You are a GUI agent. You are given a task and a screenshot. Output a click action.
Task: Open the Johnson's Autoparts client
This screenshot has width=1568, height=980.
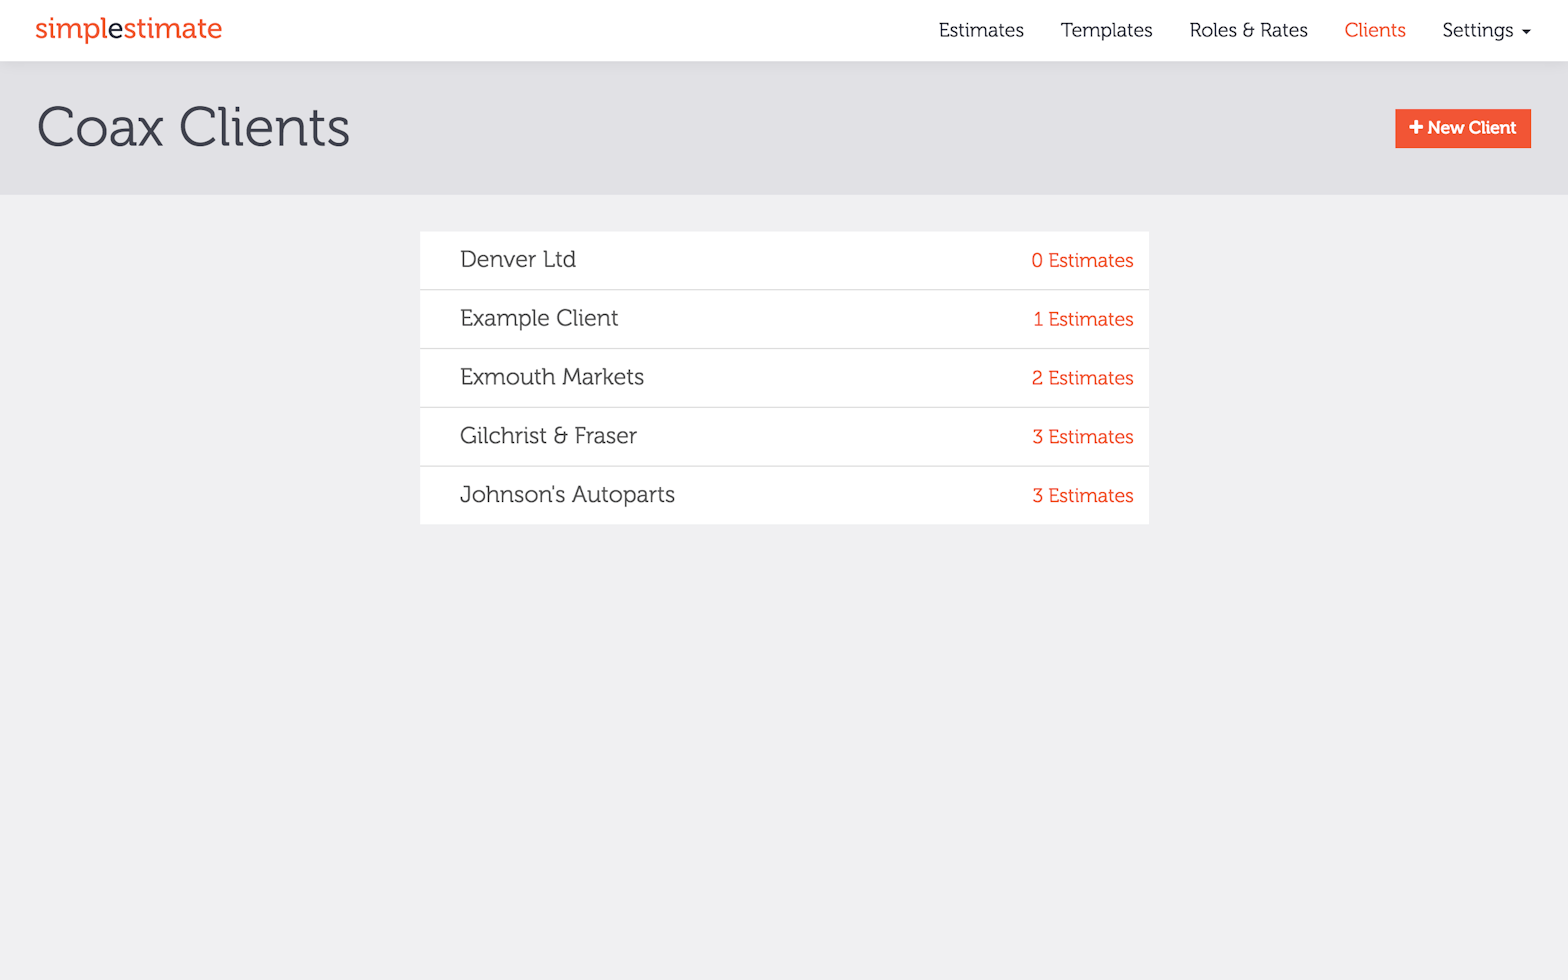click(567, 495)
